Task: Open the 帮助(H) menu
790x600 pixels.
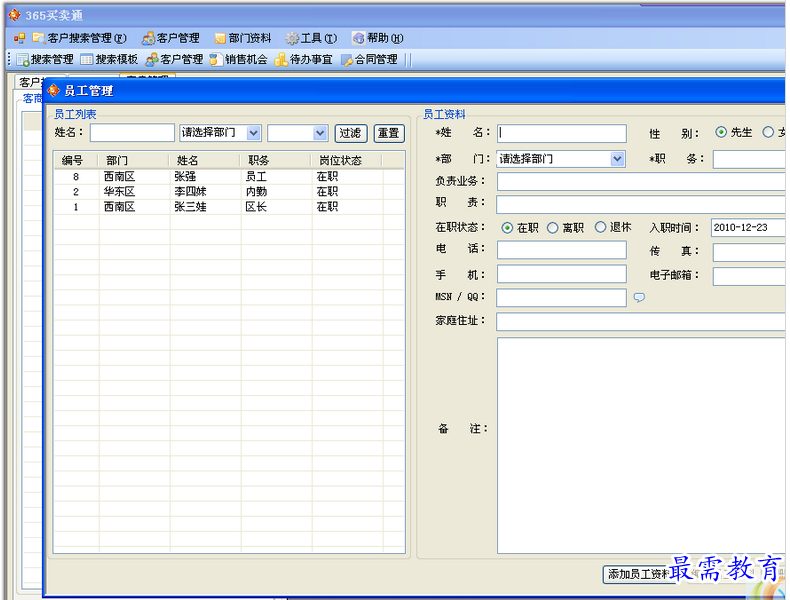Action: 377,38
